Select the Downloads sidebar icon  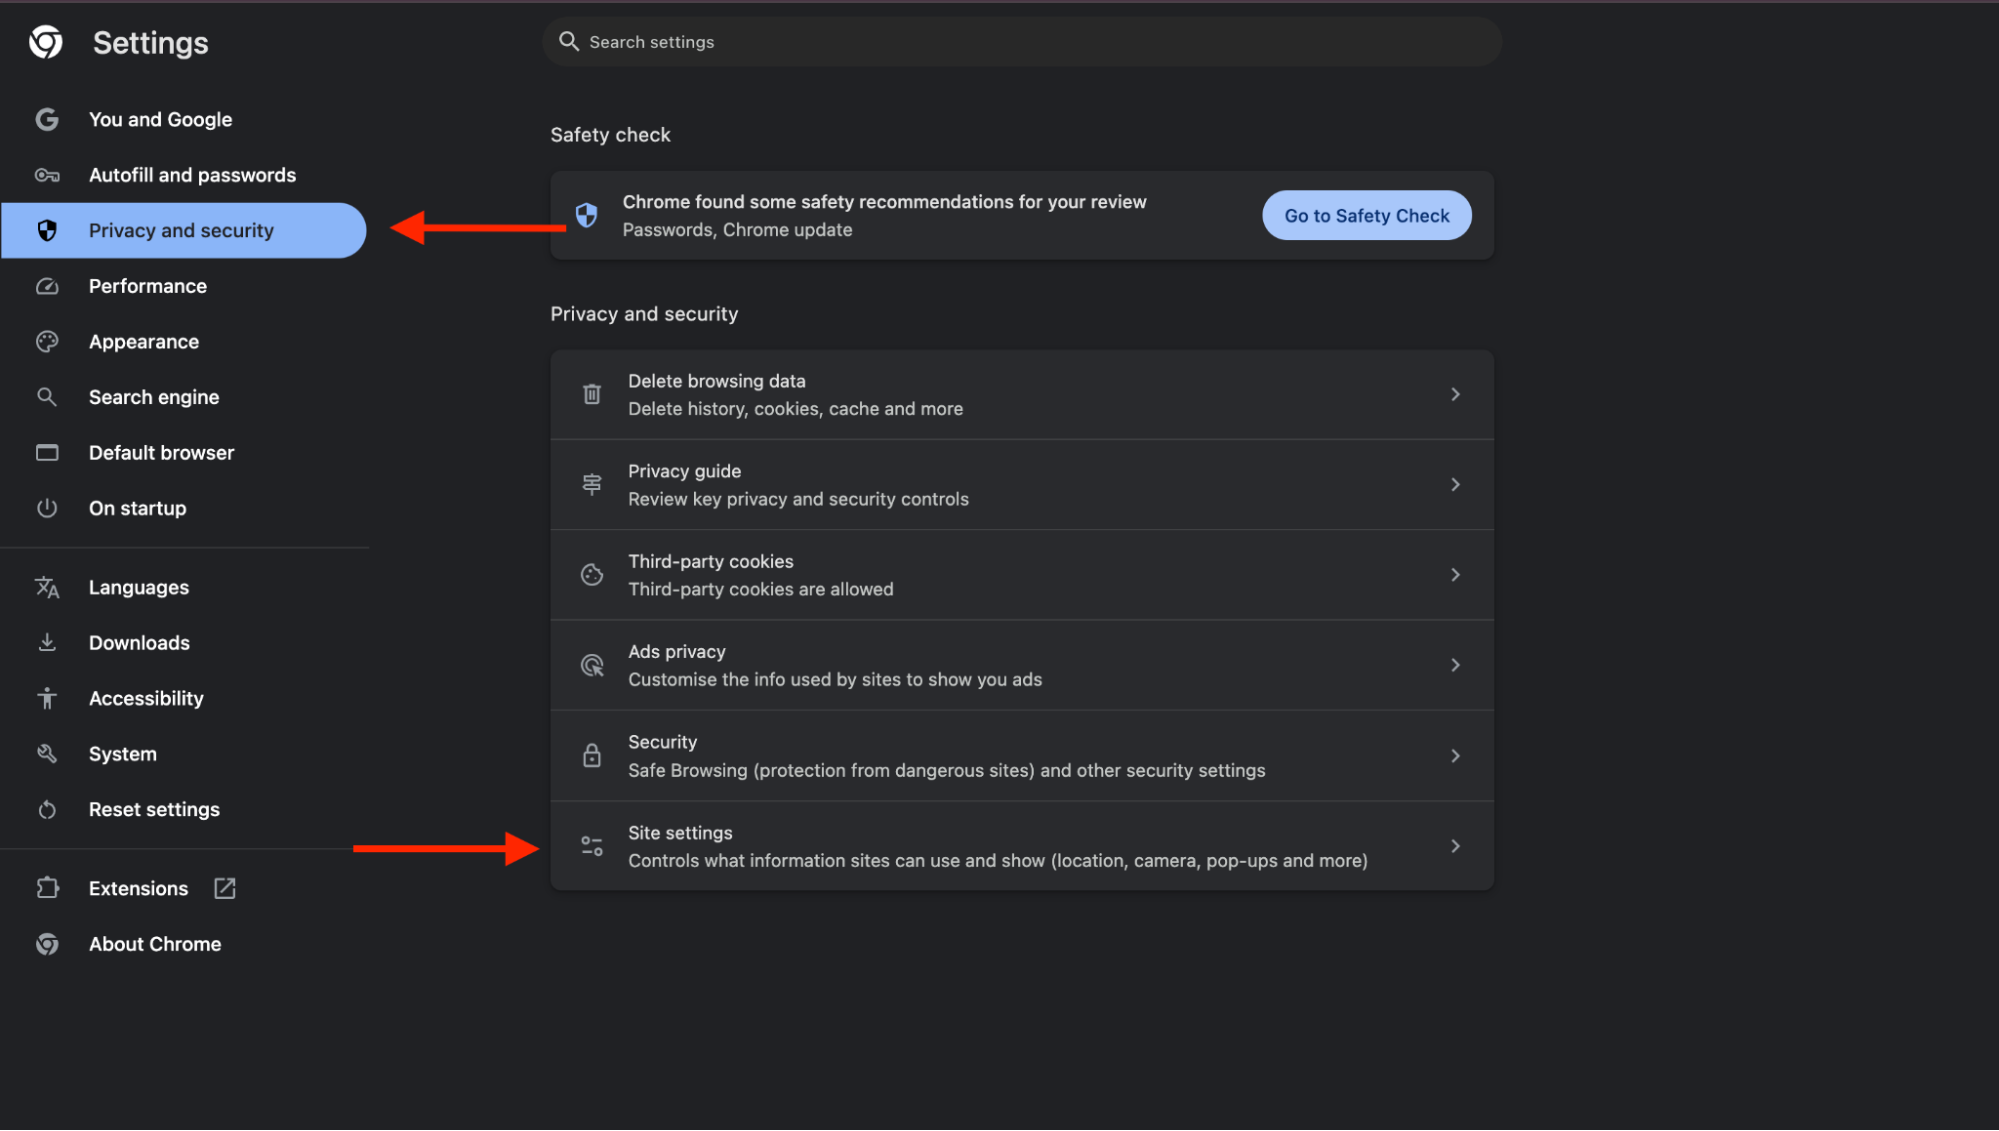tap(47, 642)
